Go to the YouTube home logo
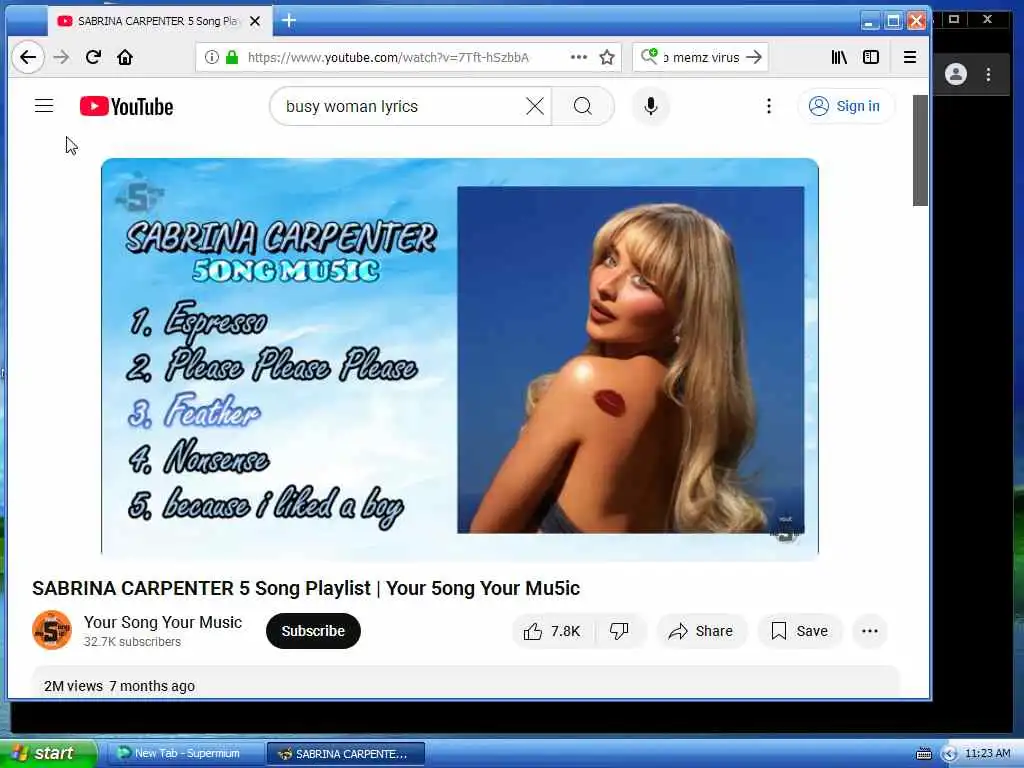 (x=127, y=106)
